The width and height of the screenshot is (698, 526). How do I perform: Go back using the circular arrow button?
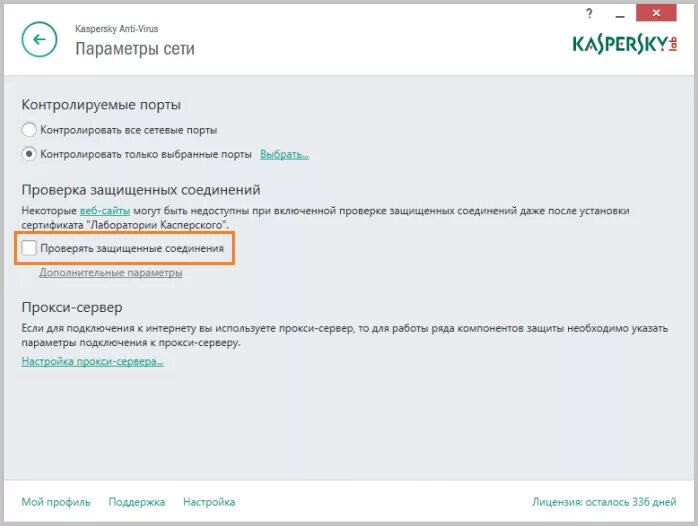[39, 39]
